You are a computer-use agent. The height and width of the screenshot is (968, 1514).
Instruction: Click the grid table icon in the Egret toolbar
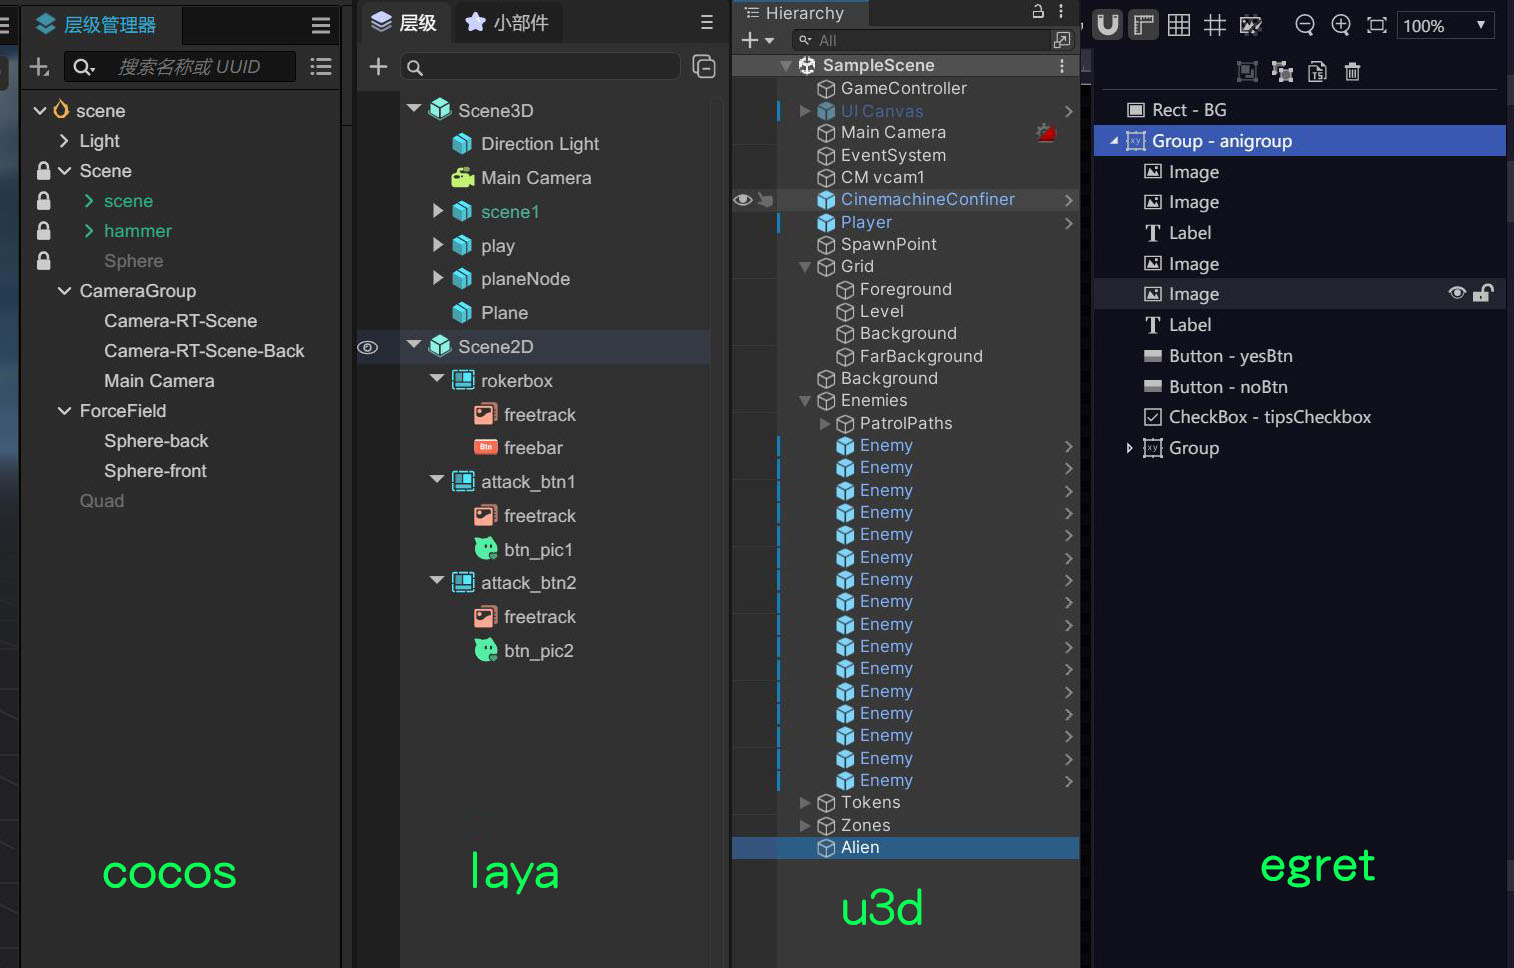(1179, 25)
